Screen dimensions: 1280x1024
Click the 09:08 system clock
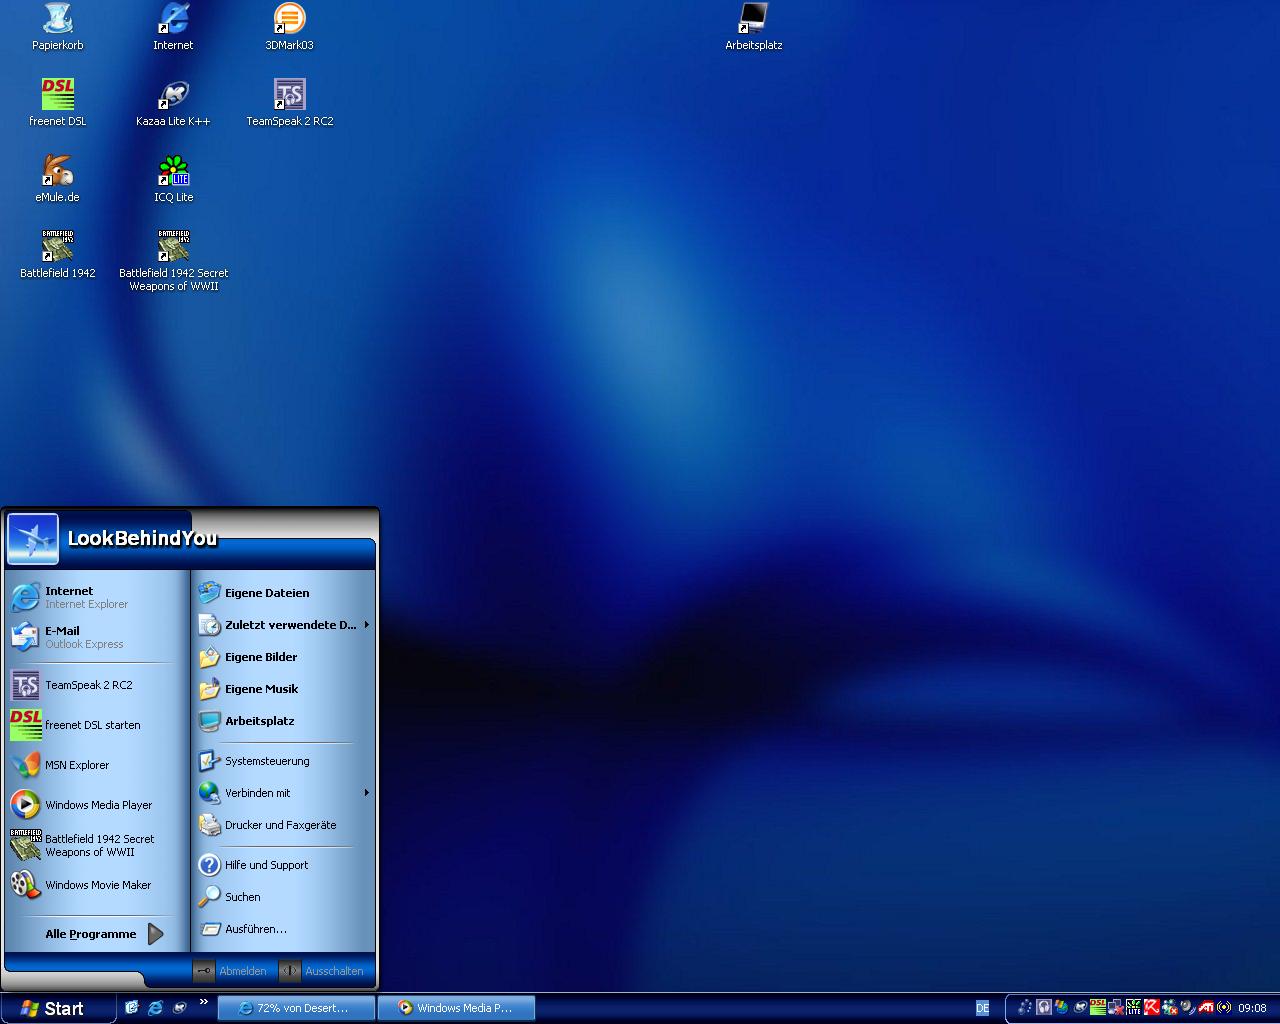click(x=1252, y=1008)
